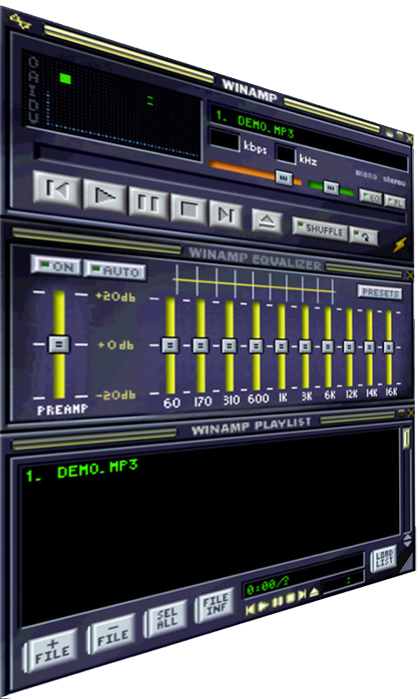This screenshot has height=699, width=420.
Task: Click the playlist mini Play icon
Action: tap(264, 605)
